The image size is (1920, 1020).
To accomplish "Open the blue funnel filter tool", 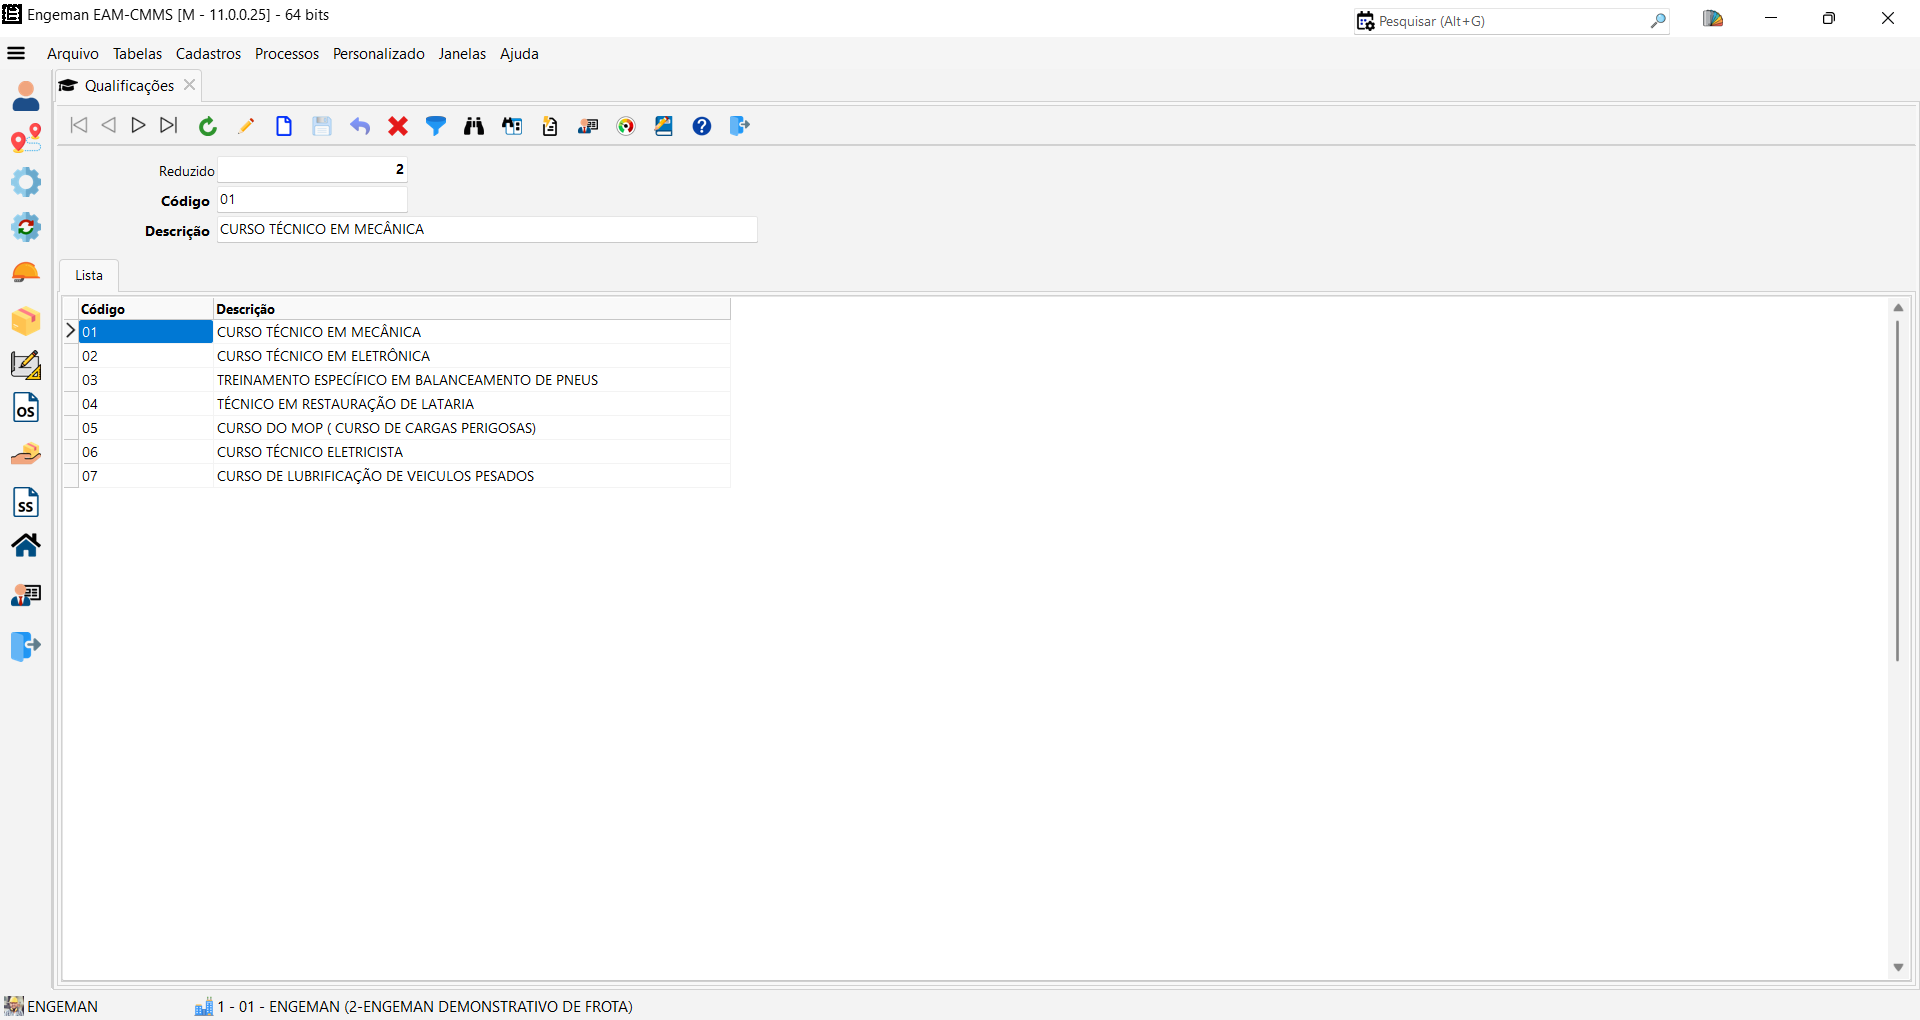I will coord(436,126).
